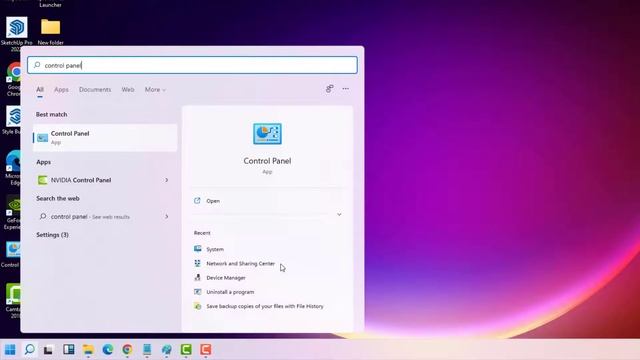Select the All search tab
Screen dimensions: 640x360
pos(40,89)
